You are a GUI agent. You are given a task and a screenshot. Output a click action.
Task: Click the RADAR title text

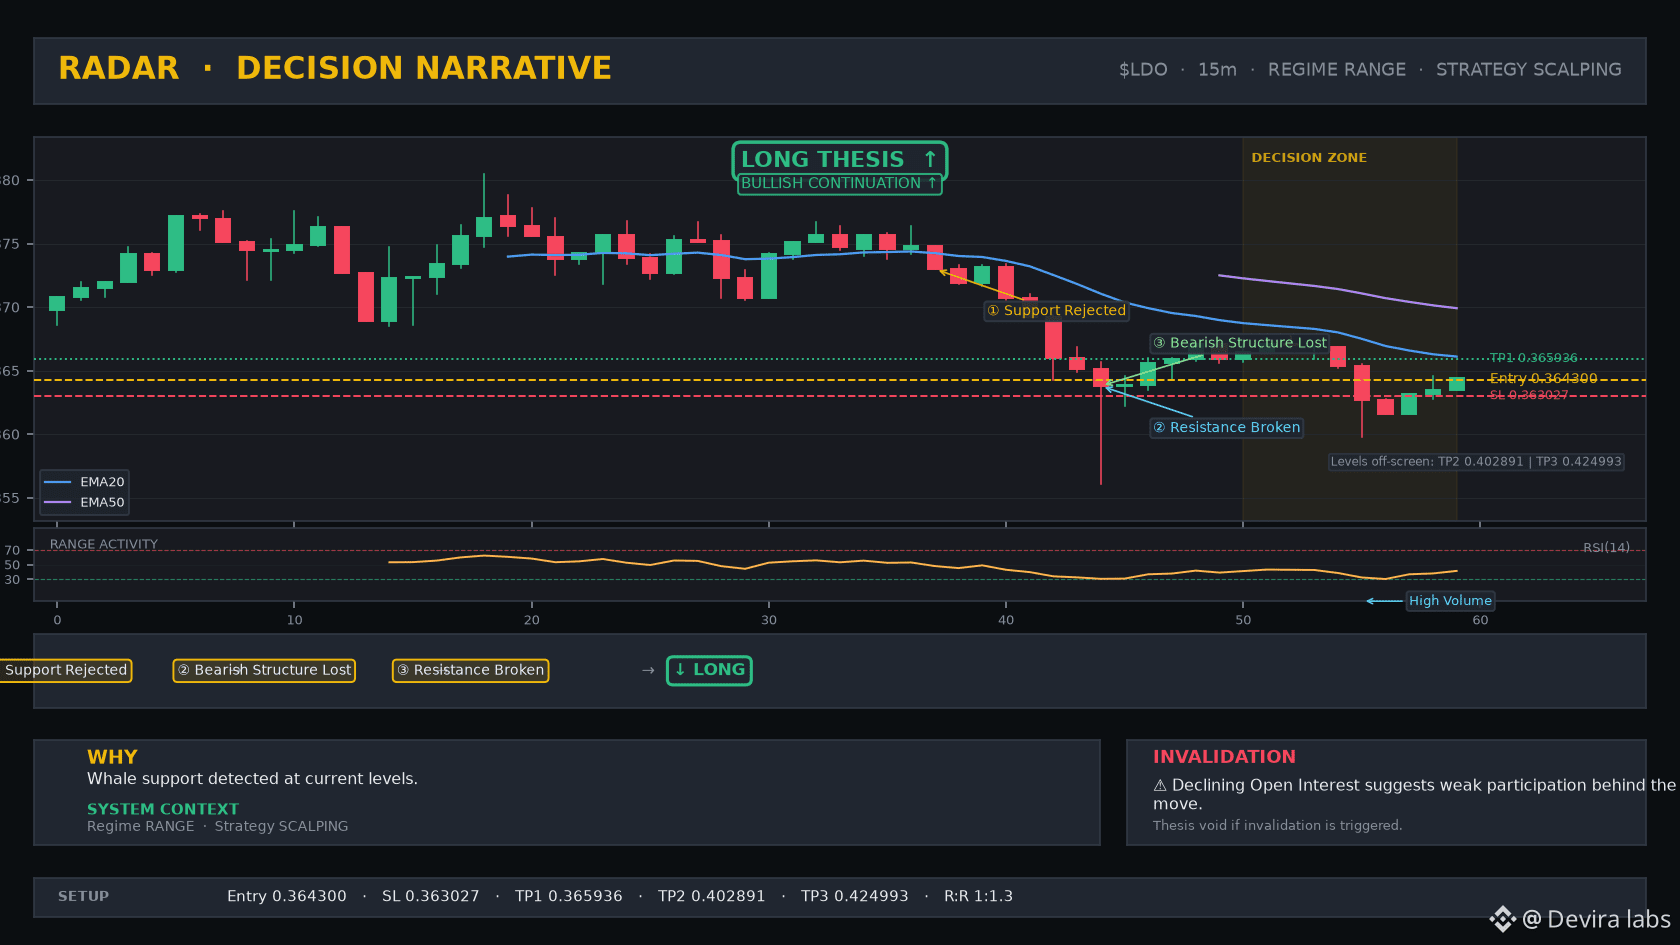pyautogui.click(x=119, y=68)
